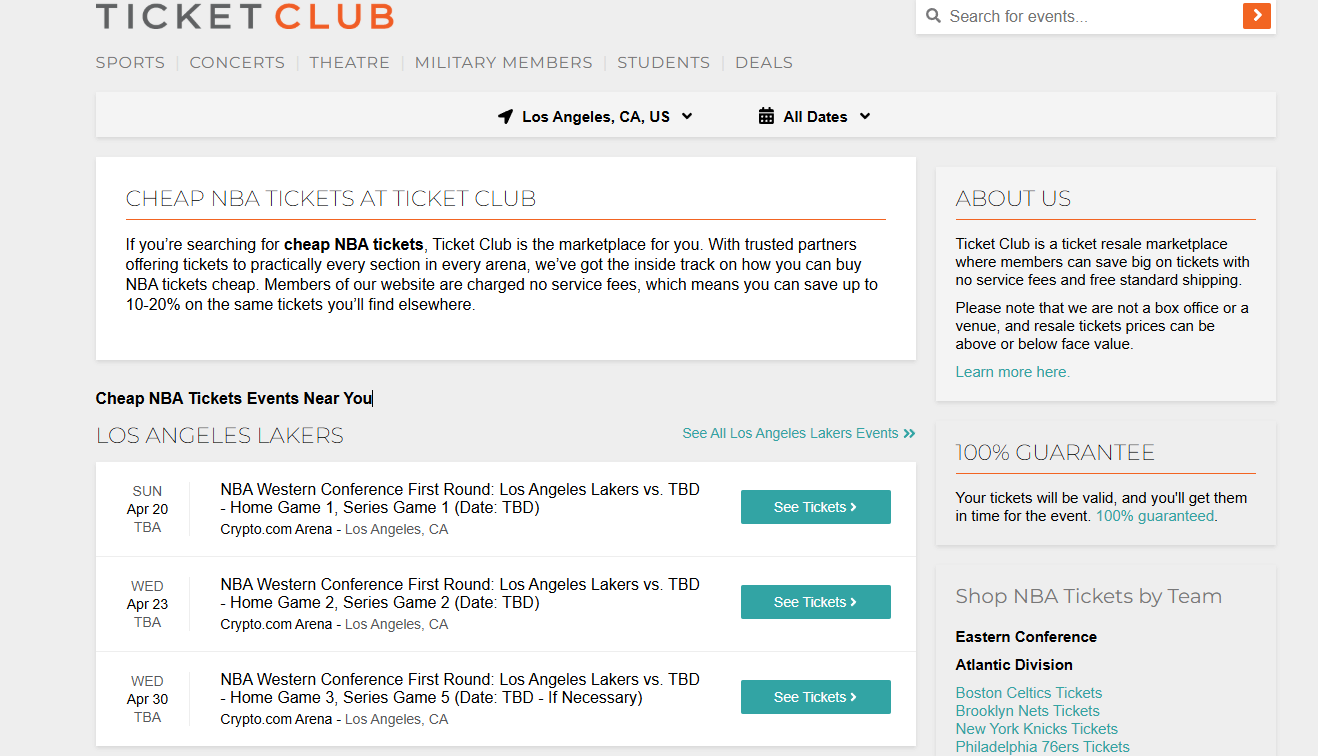1318x756 pixels.
Task: Click the Los Angeles Lakers heading
Action: click(220, 436)
